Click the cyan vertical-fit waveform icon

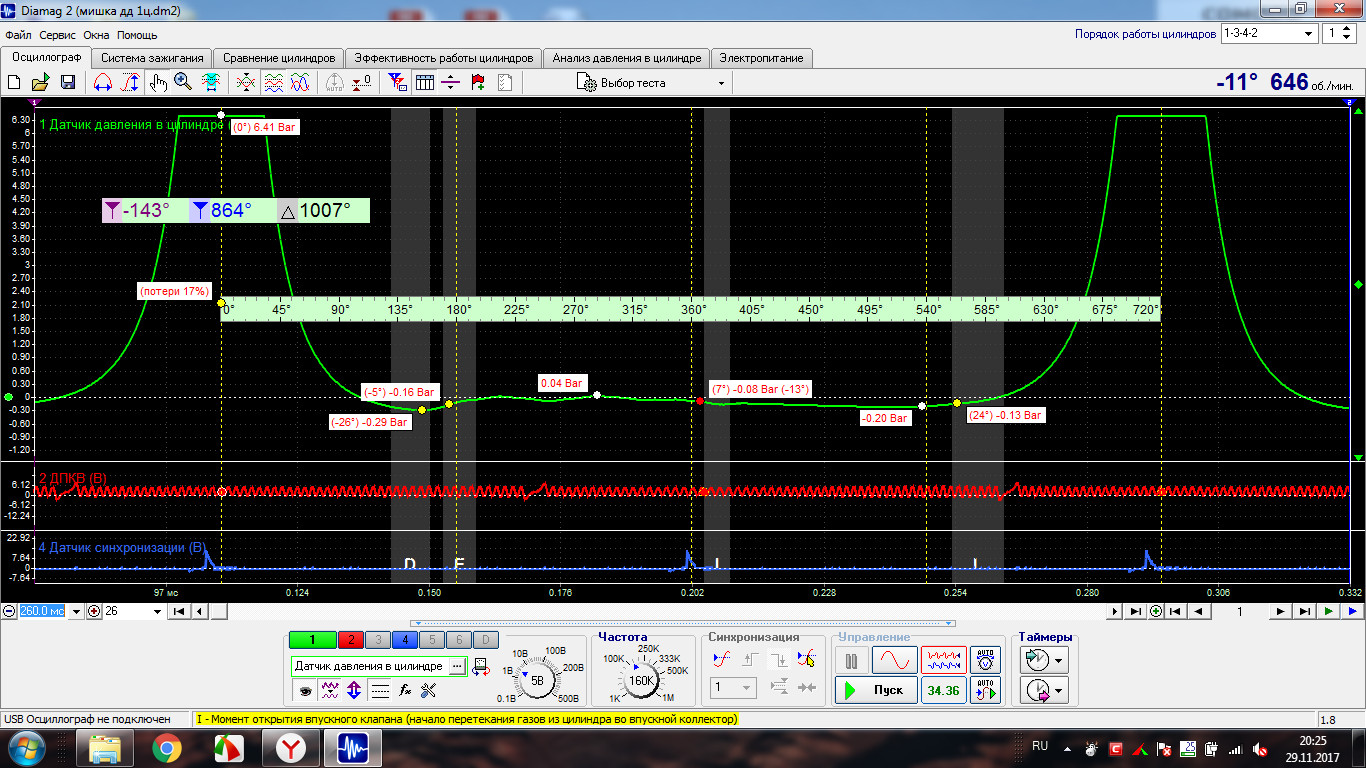[x=211, y=83]
